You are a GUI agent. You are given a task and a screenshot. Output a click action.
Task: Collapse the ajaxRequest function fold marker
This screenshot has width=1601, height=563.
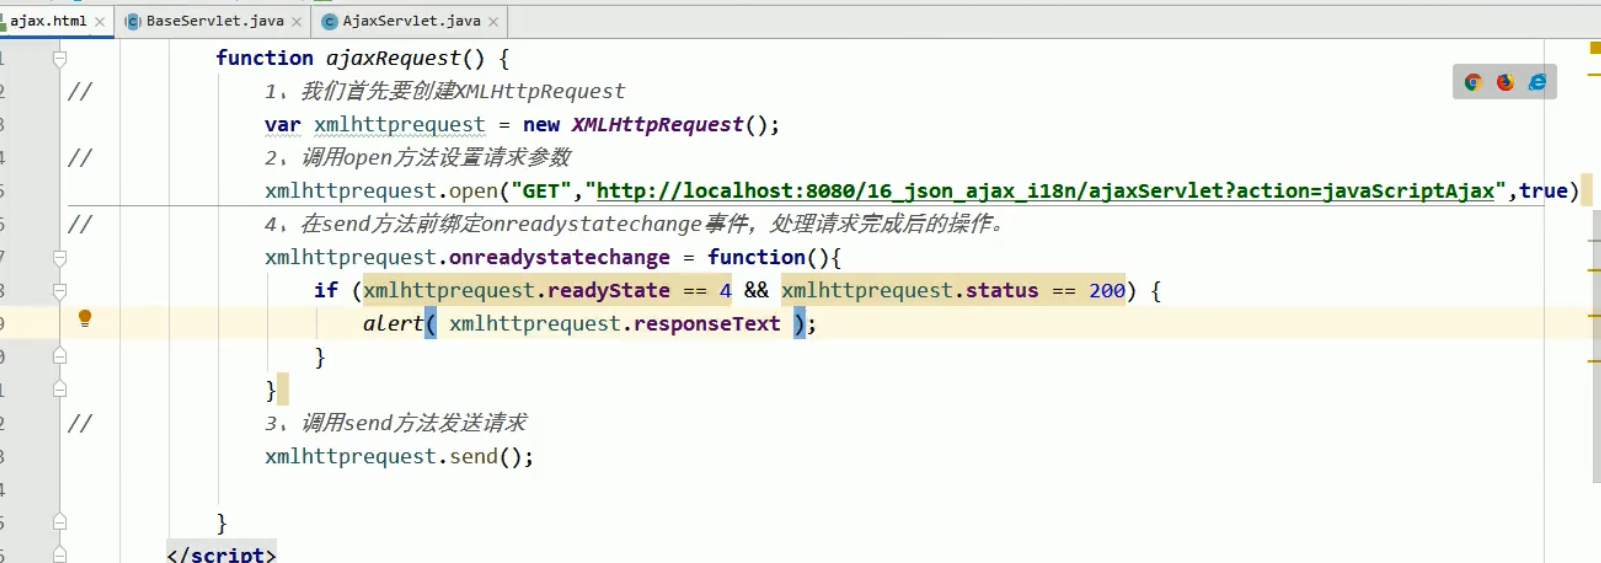(x=60, y=58)
